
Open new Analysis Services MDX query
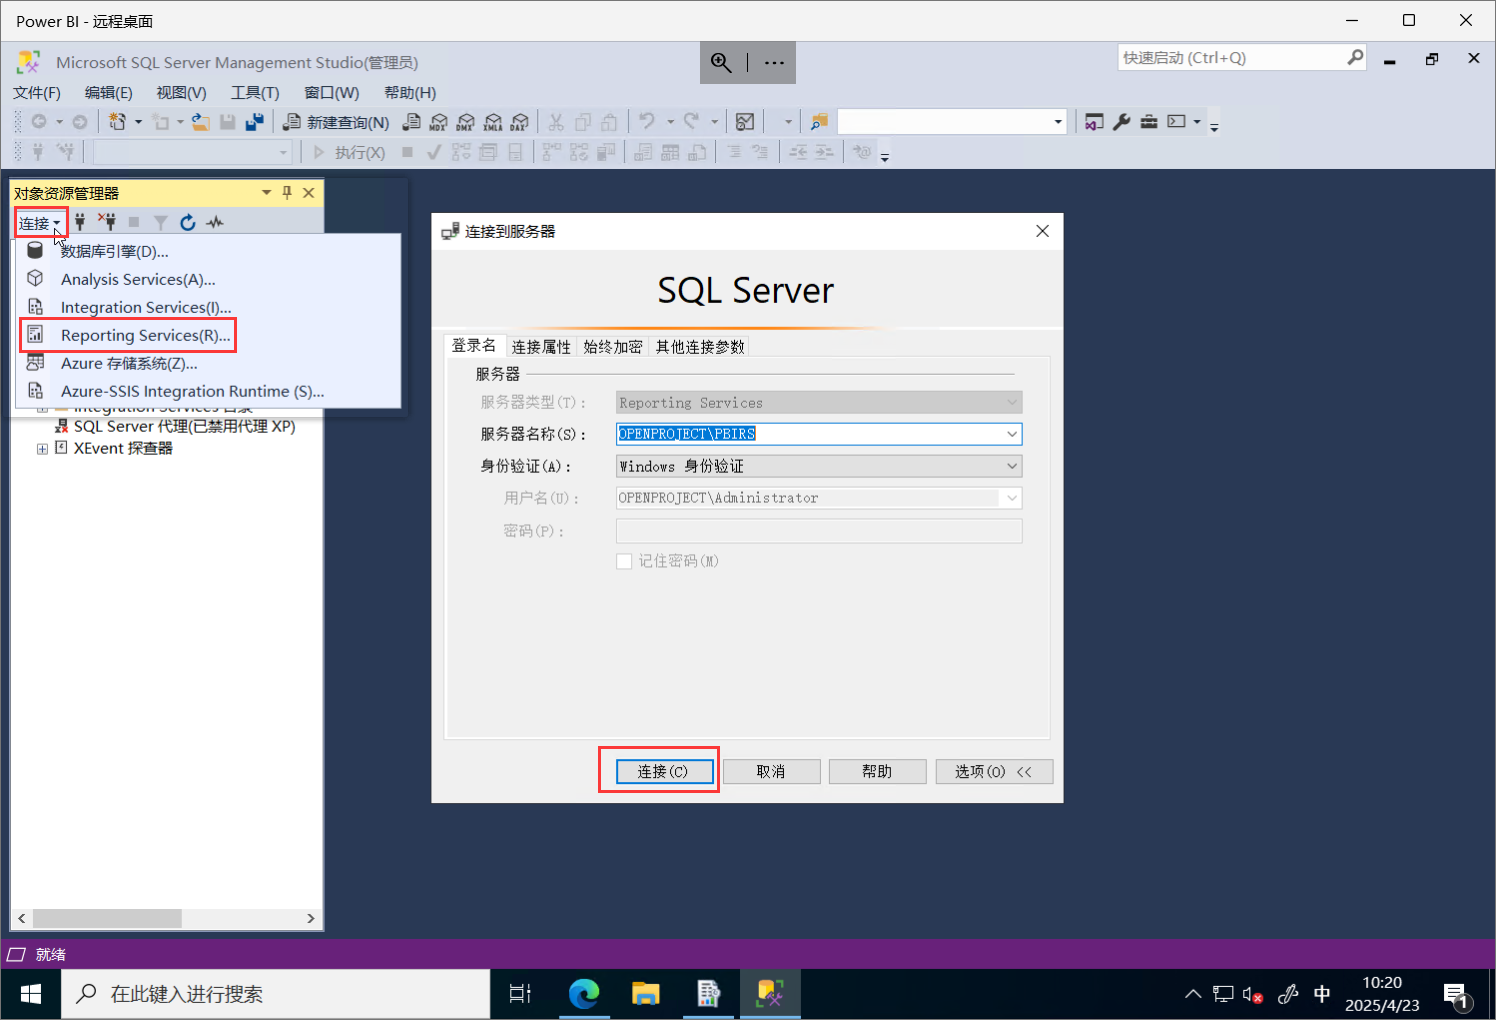tap(438, 122)
